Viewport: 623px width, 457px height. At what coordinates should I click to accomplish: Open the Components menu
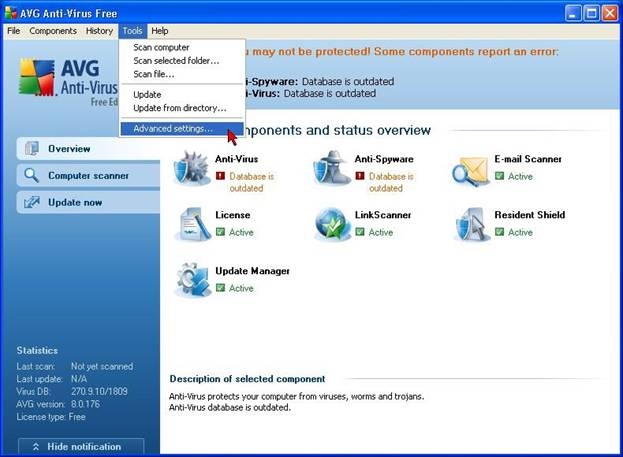tap(53, 31)
